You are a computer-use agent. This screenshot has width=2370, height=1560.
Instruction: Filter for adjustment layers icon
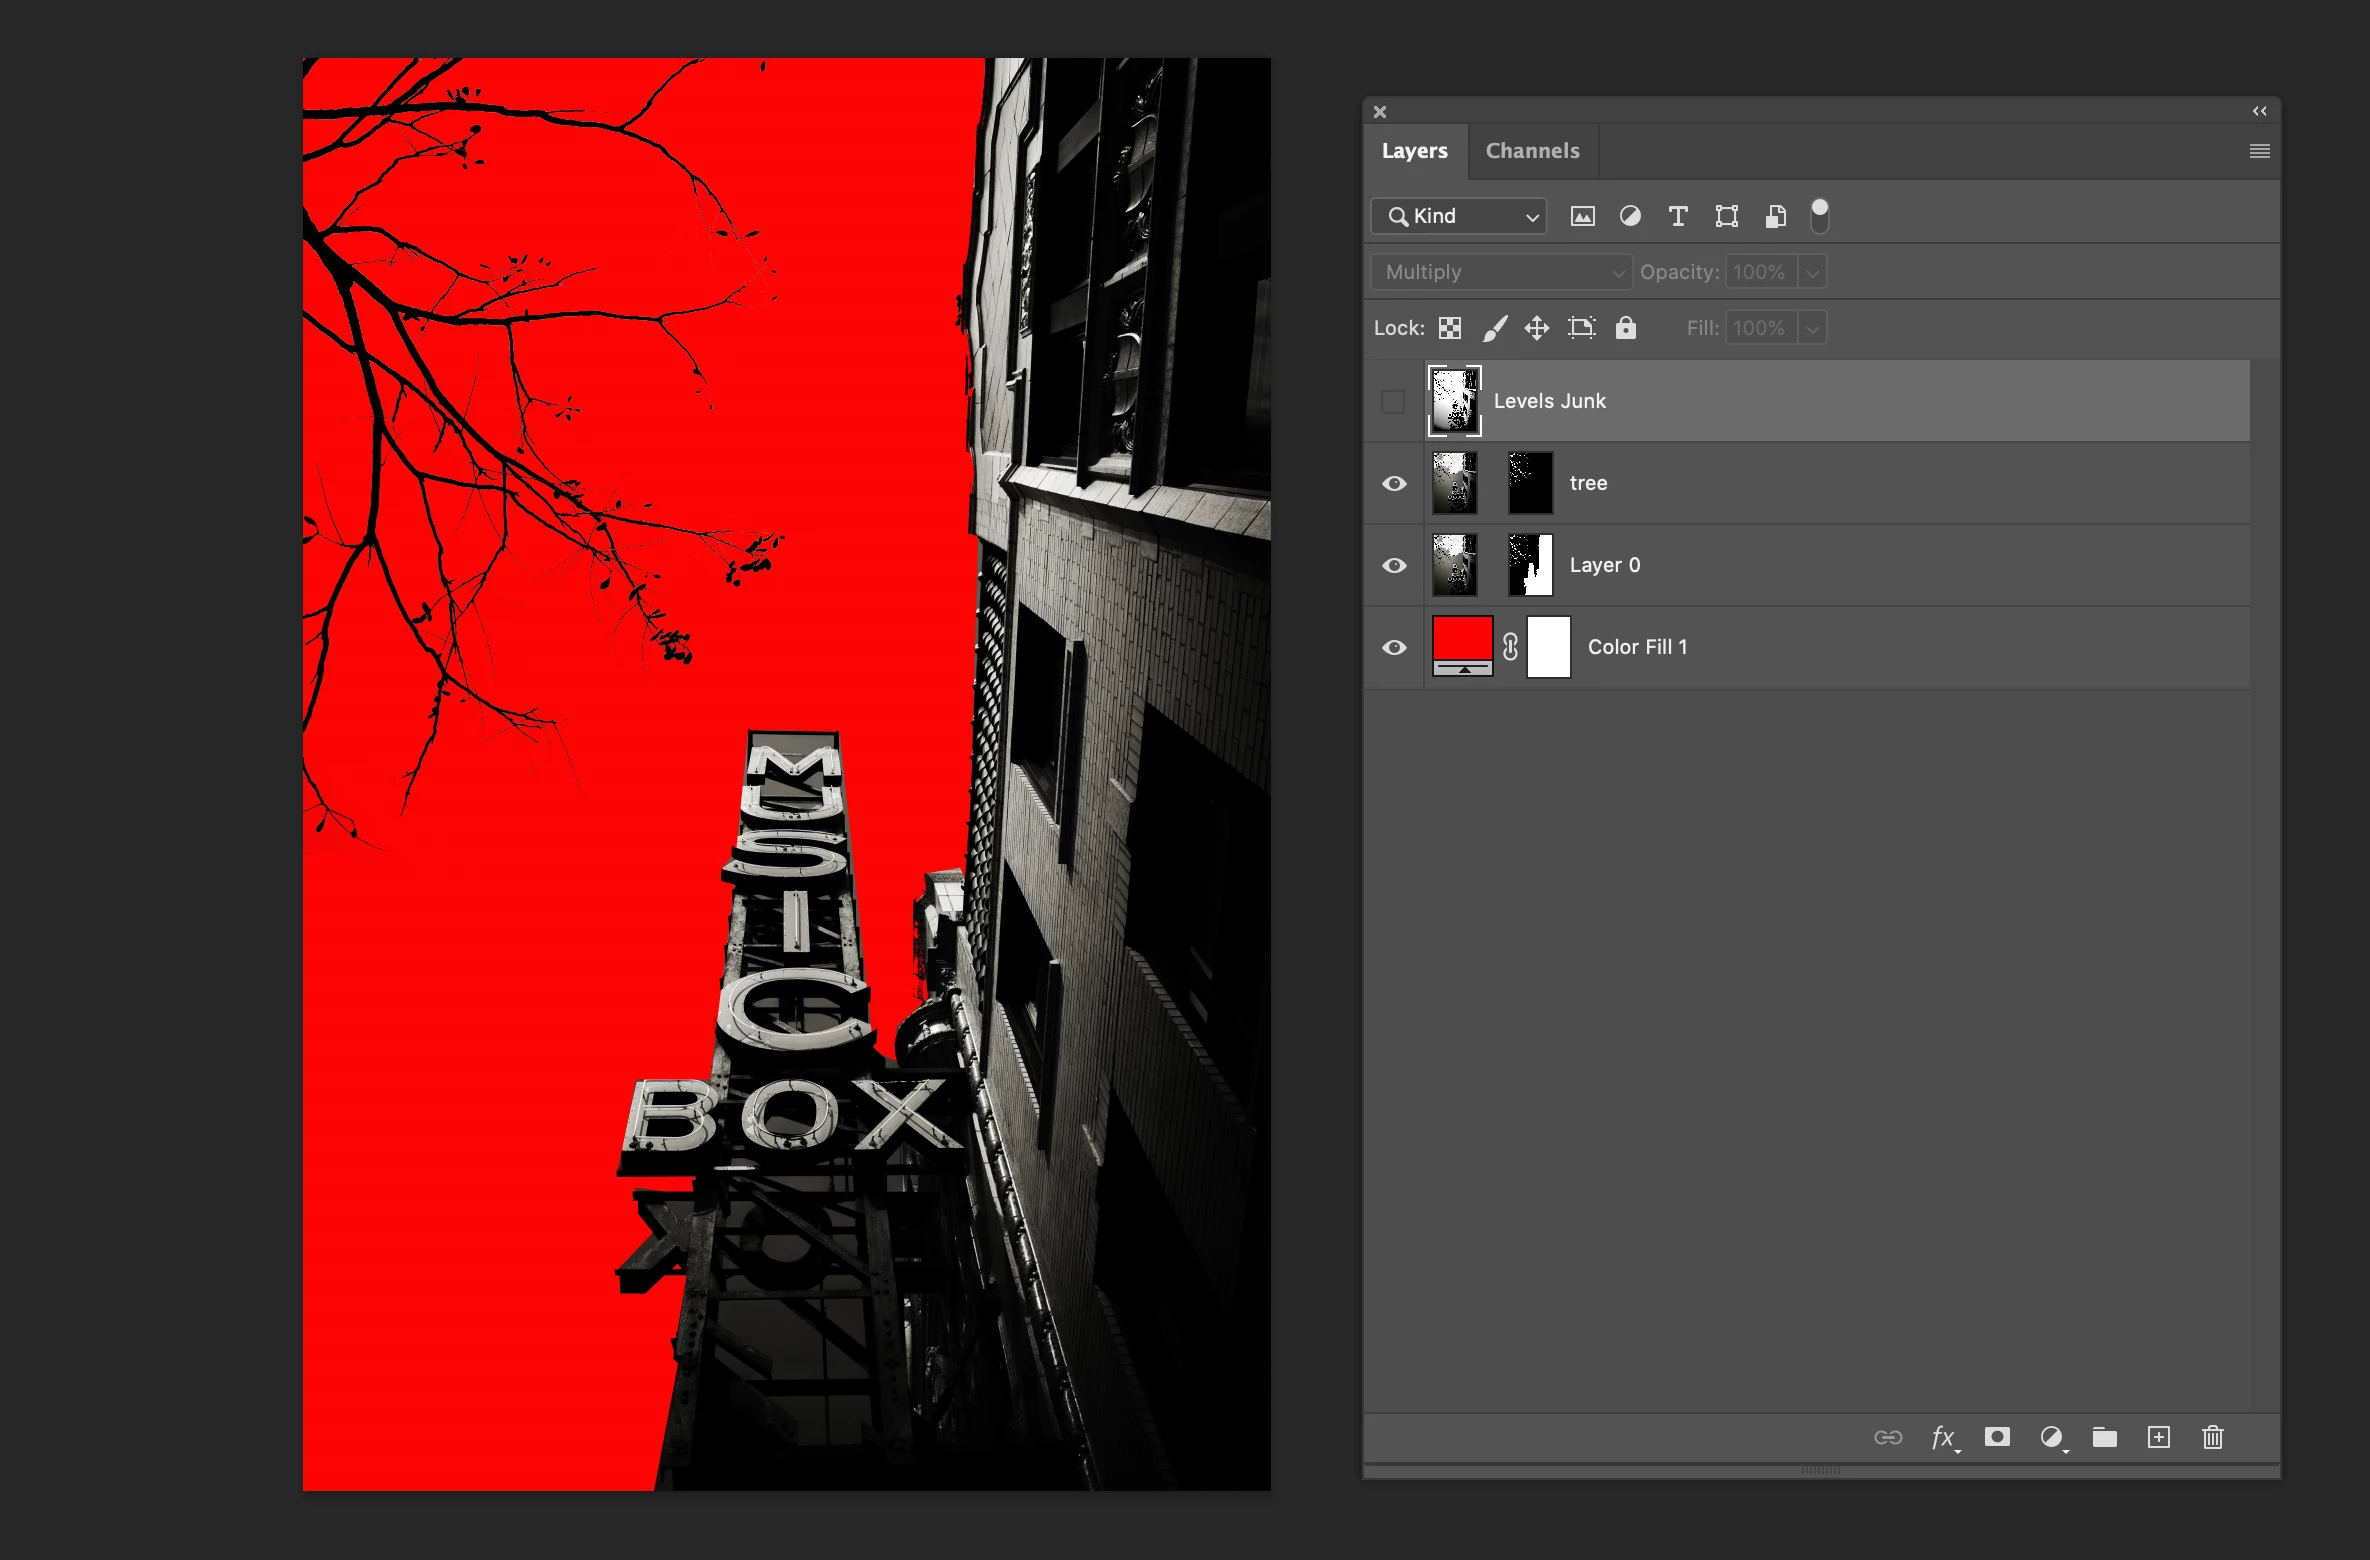1630,216
